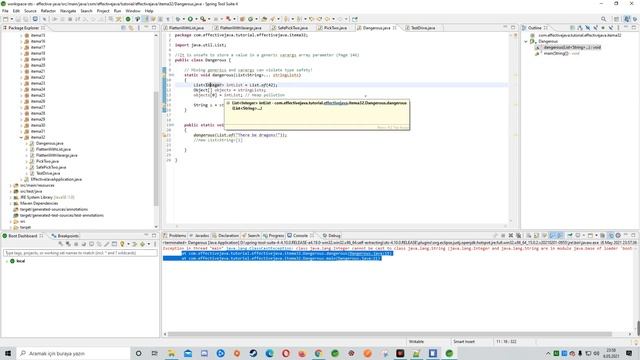
Task: Click Task View icon on taskbar
Action: pos(155,353)
